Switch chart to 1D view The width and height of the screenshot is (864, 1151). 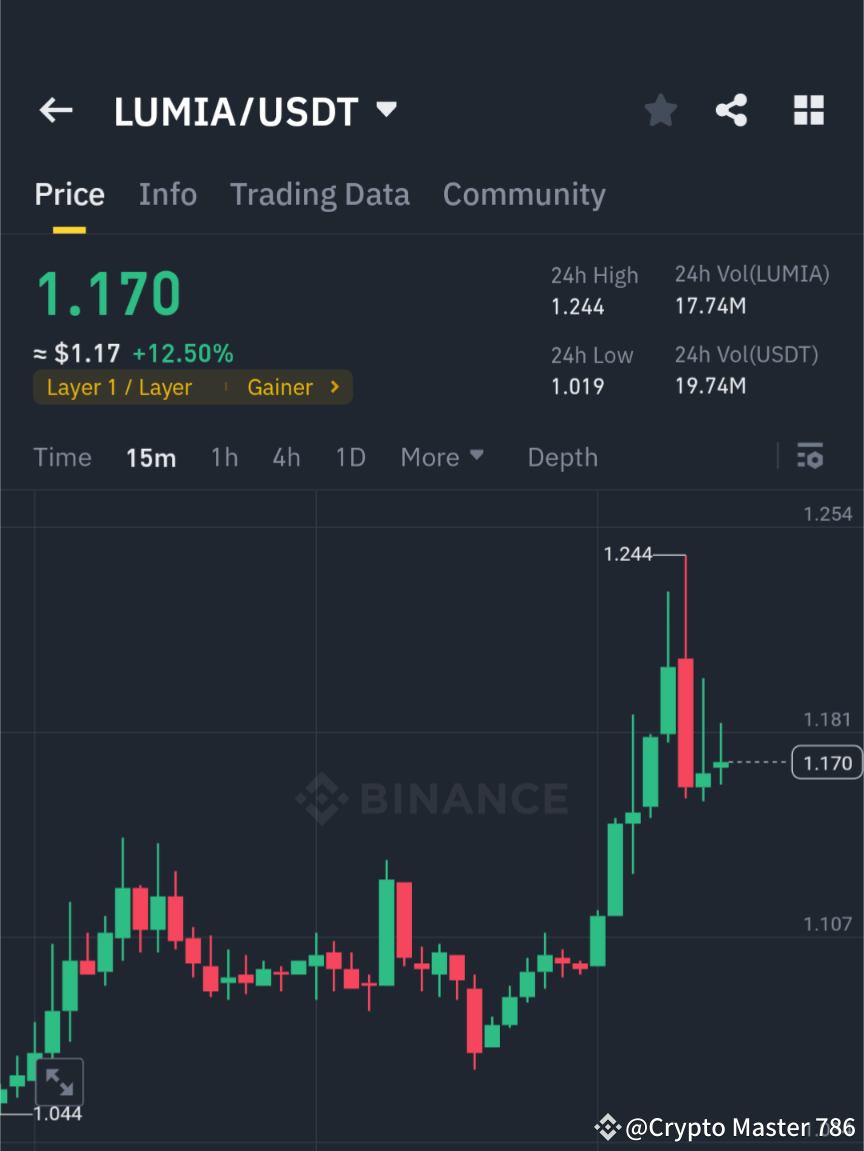(350, 456)
